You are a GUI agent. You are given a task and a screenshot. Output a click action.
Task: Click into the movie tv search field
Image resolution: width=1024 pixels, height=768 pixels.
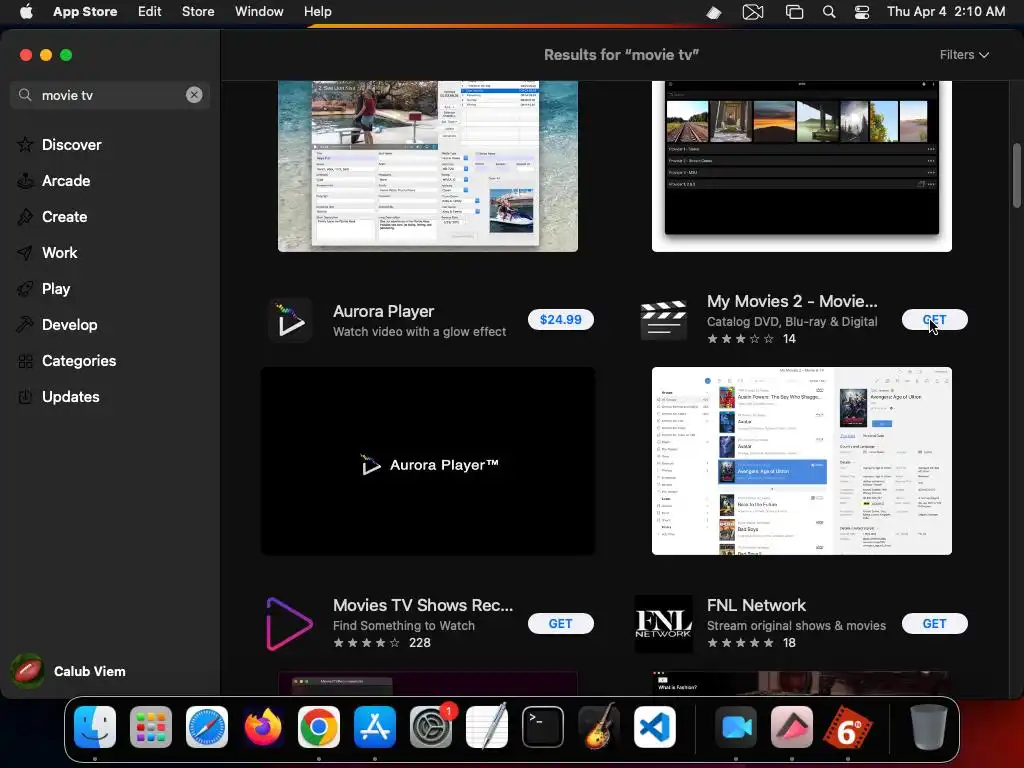click(x=110, y=95)
